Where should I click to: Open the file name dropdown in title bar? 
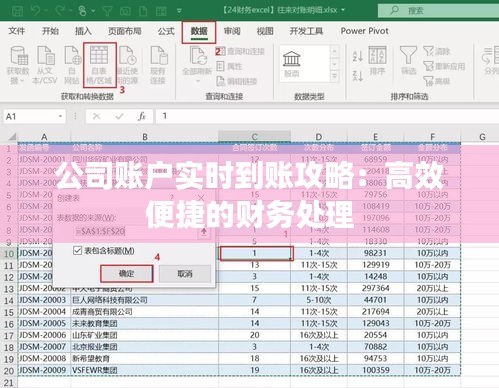[343, 10]
